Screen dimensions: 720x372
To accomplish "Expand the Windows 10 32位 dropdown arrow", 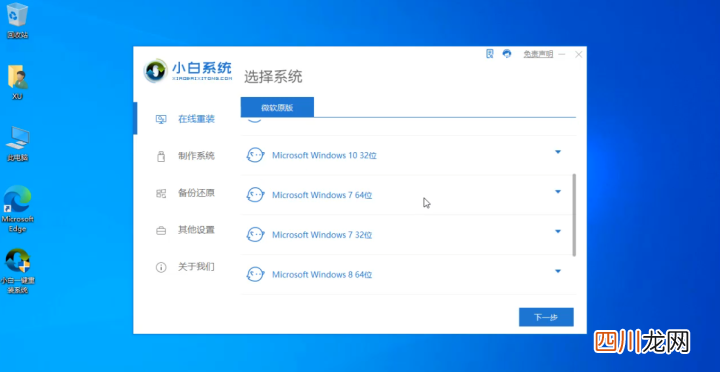I will click(558, 152).
